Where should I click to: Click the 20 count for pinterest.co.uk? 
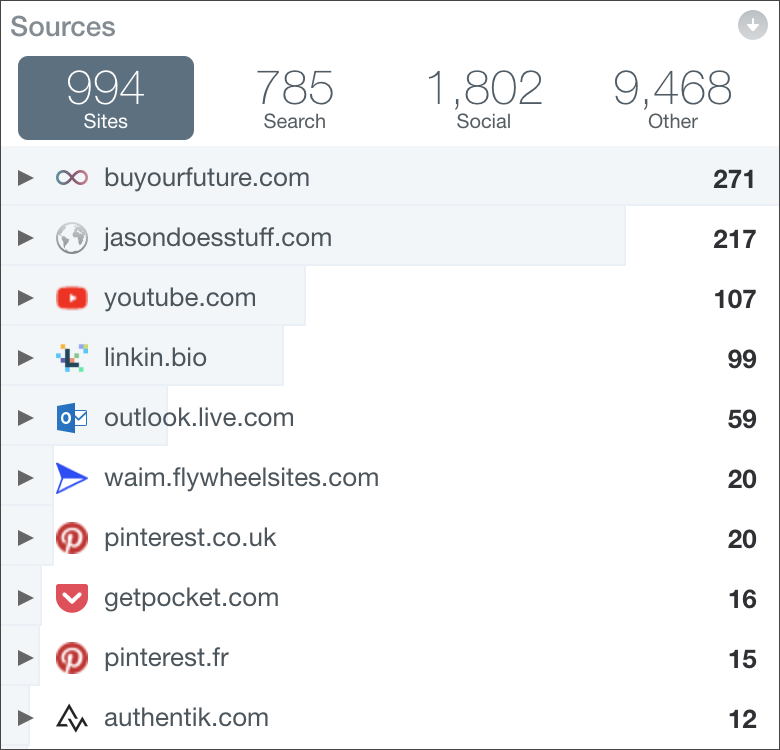tap(742, 539)
